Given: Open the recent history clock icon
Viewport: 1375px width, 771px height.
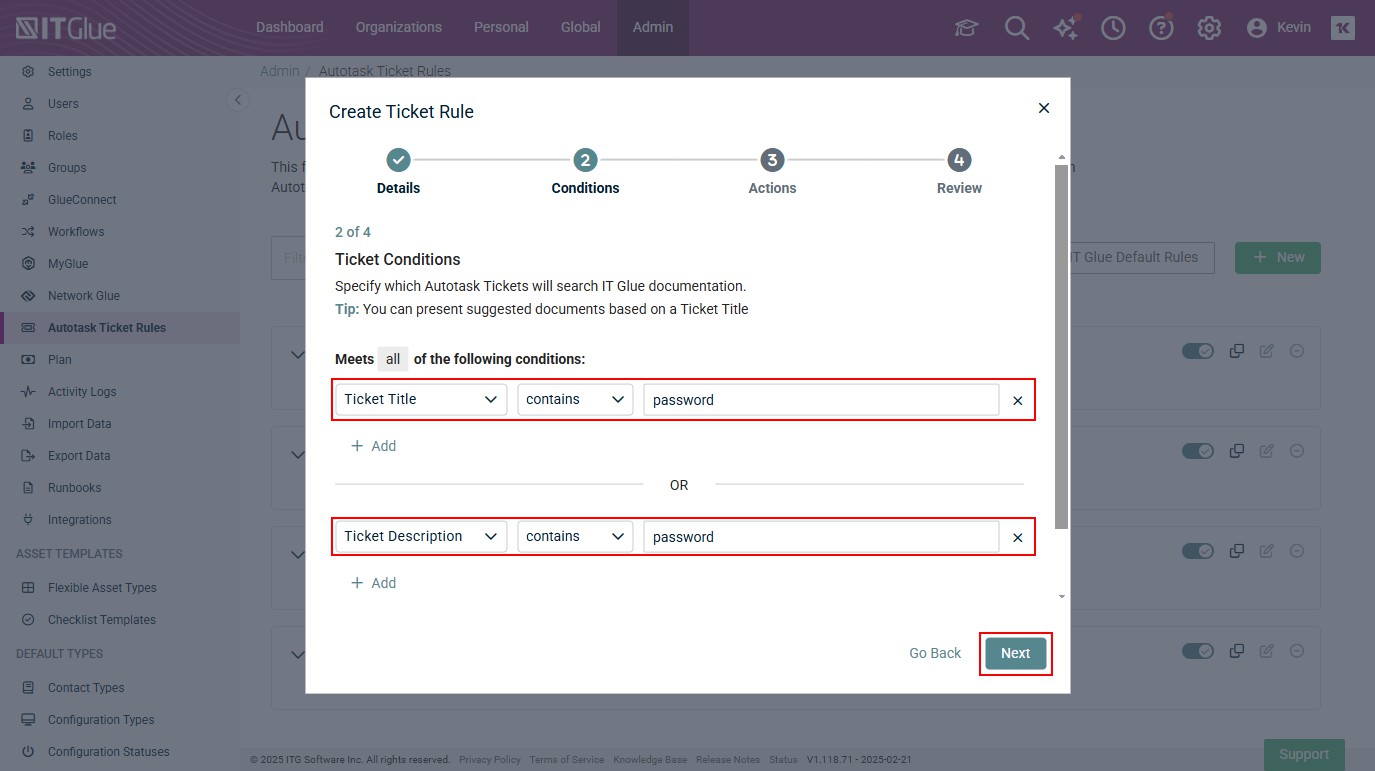Looking at the screenshot, I should pyautogui.click(x=1113, y=28).
